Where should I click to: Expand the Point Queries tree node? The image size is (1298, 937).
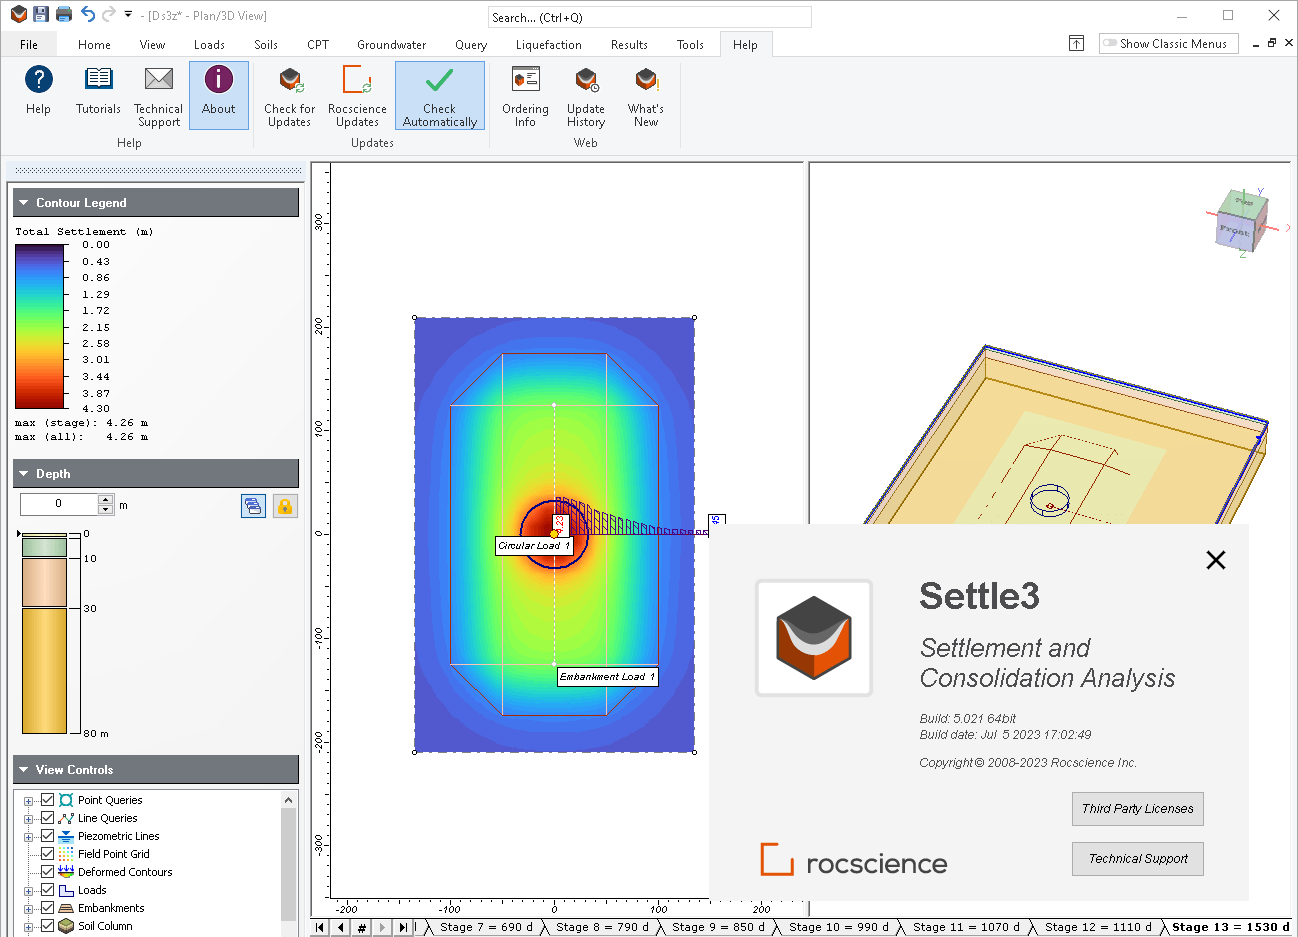[x=29, y=801]
